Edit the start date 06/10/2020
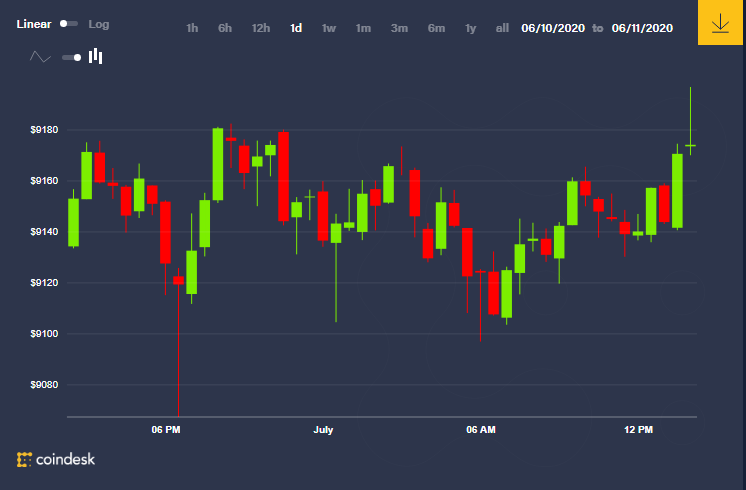746x490 pixels. [x=553, y=28]
